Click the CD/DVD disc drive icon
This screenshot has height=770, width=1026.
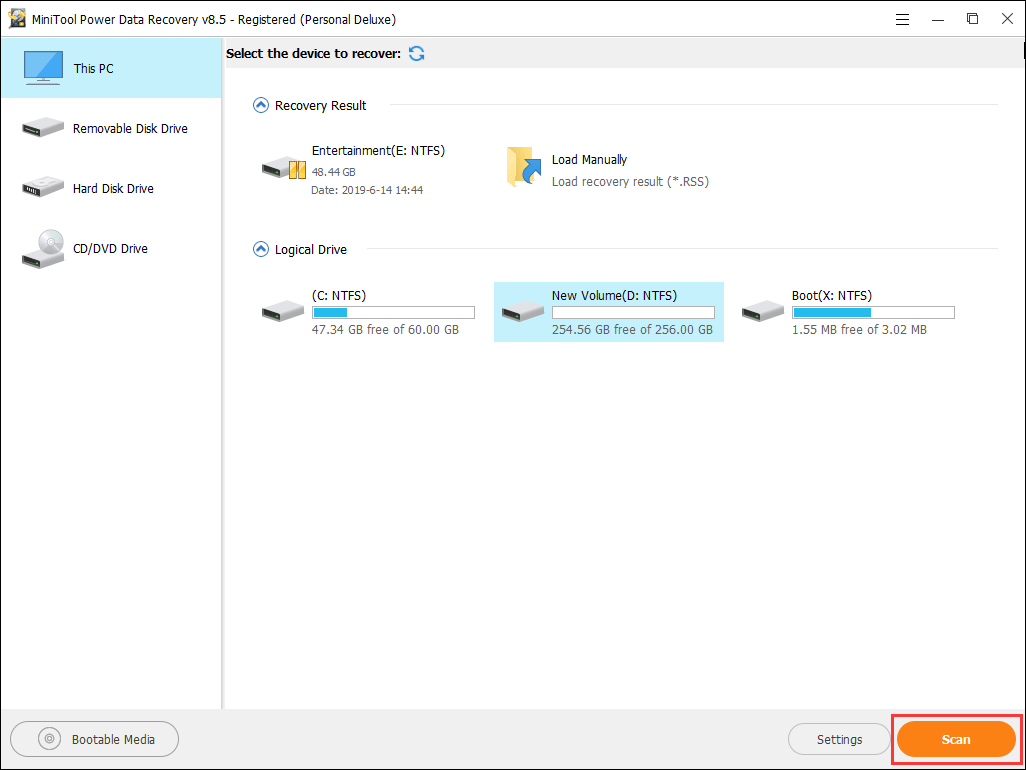pyautogui.click(x=43, y=249)
